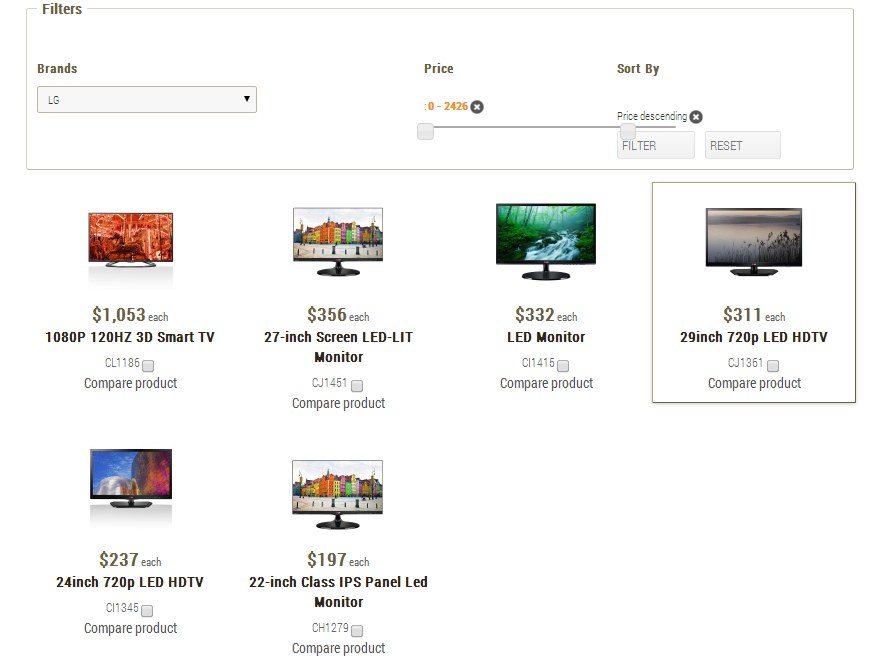Click the $311 price

pos(742,314)
